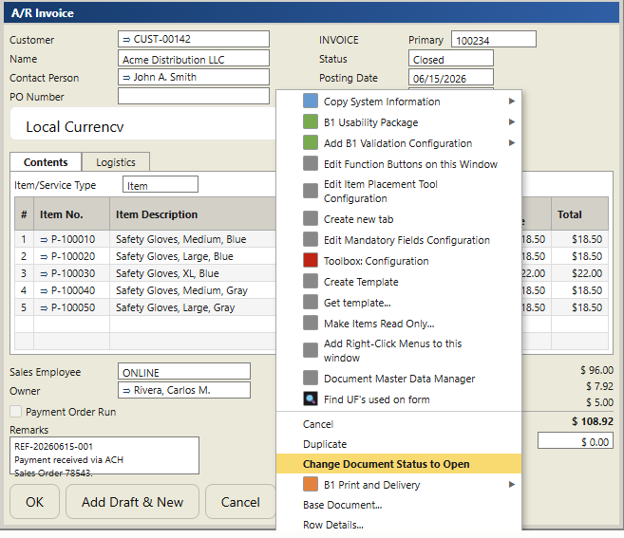Click the Remarks text box
This screenshot has height=538, width=624.
point(104,456)
